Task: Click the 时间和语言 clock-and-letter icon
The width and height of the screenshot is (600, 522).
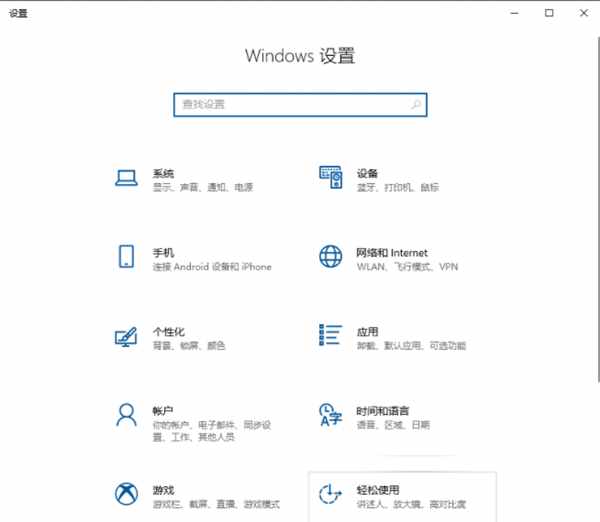Action: (x=331, y=415)
